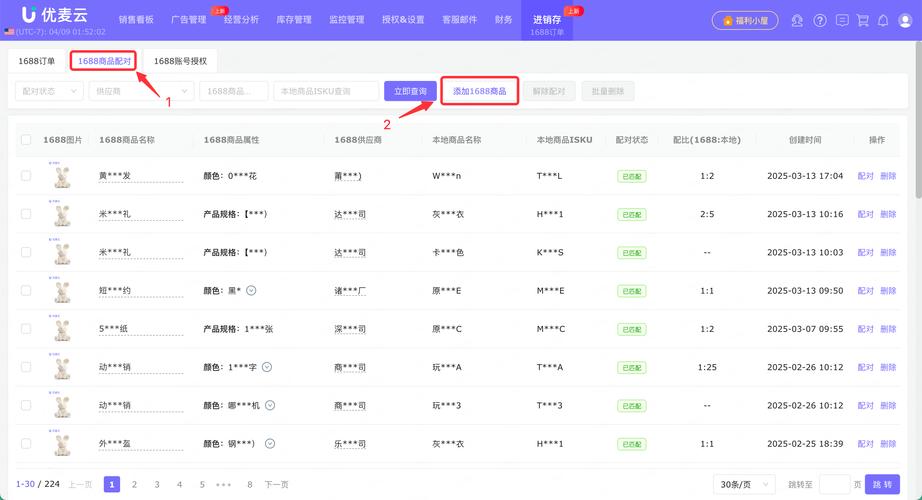Screen dimensions: 922x500
Task: Click product name 动***销 in T***A row
Action: 115,367
